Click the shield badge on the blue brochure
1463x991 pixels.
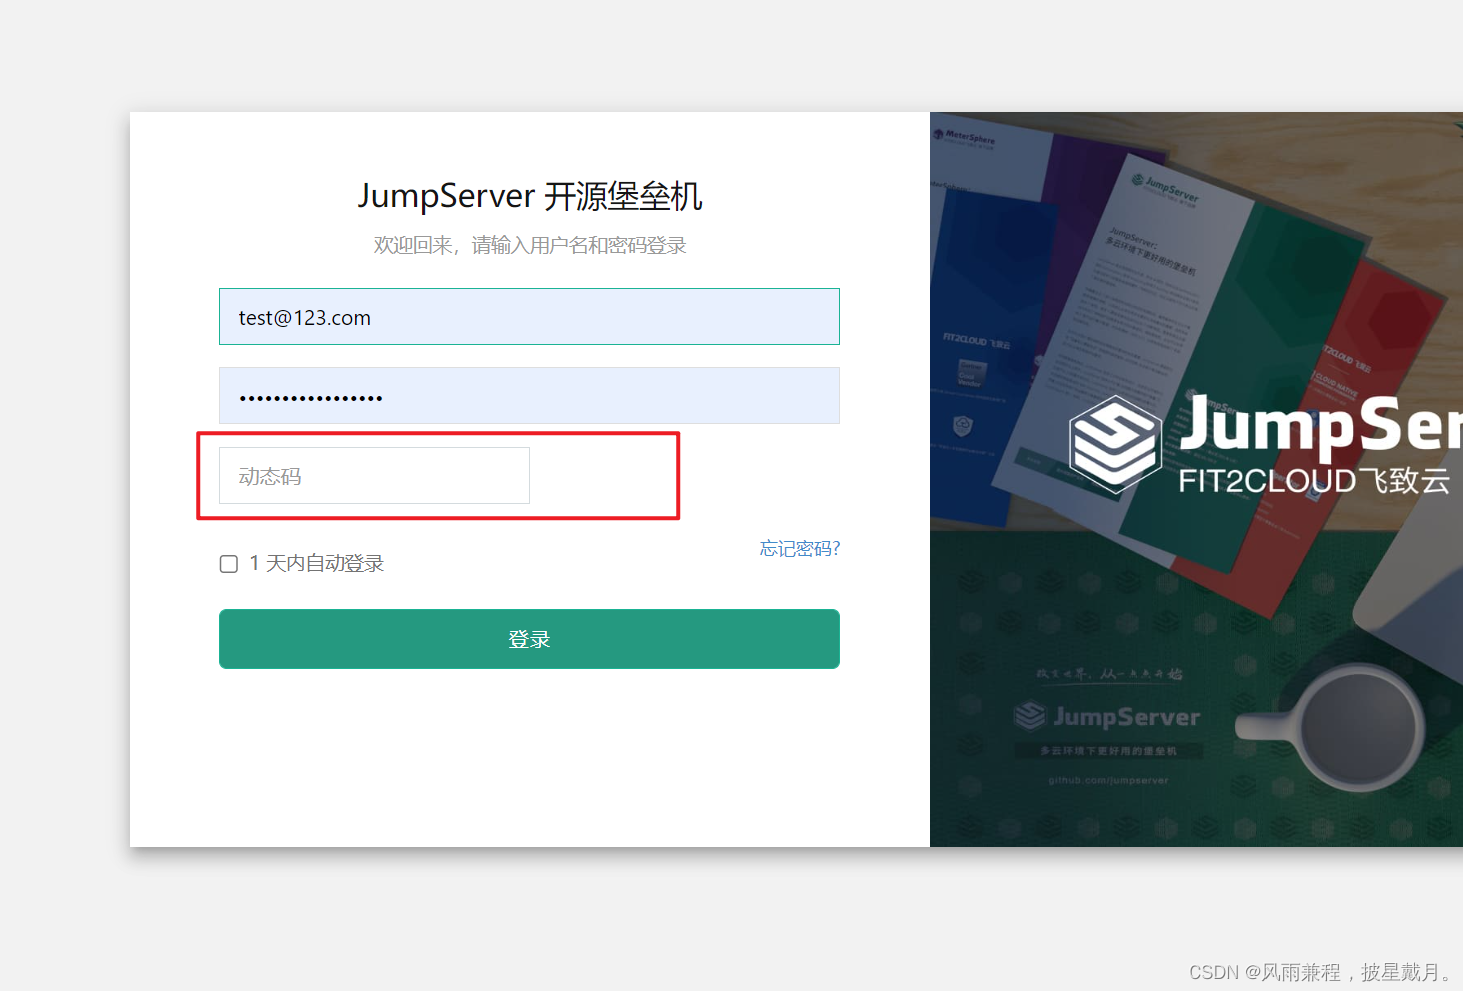[x=963, y=427]
